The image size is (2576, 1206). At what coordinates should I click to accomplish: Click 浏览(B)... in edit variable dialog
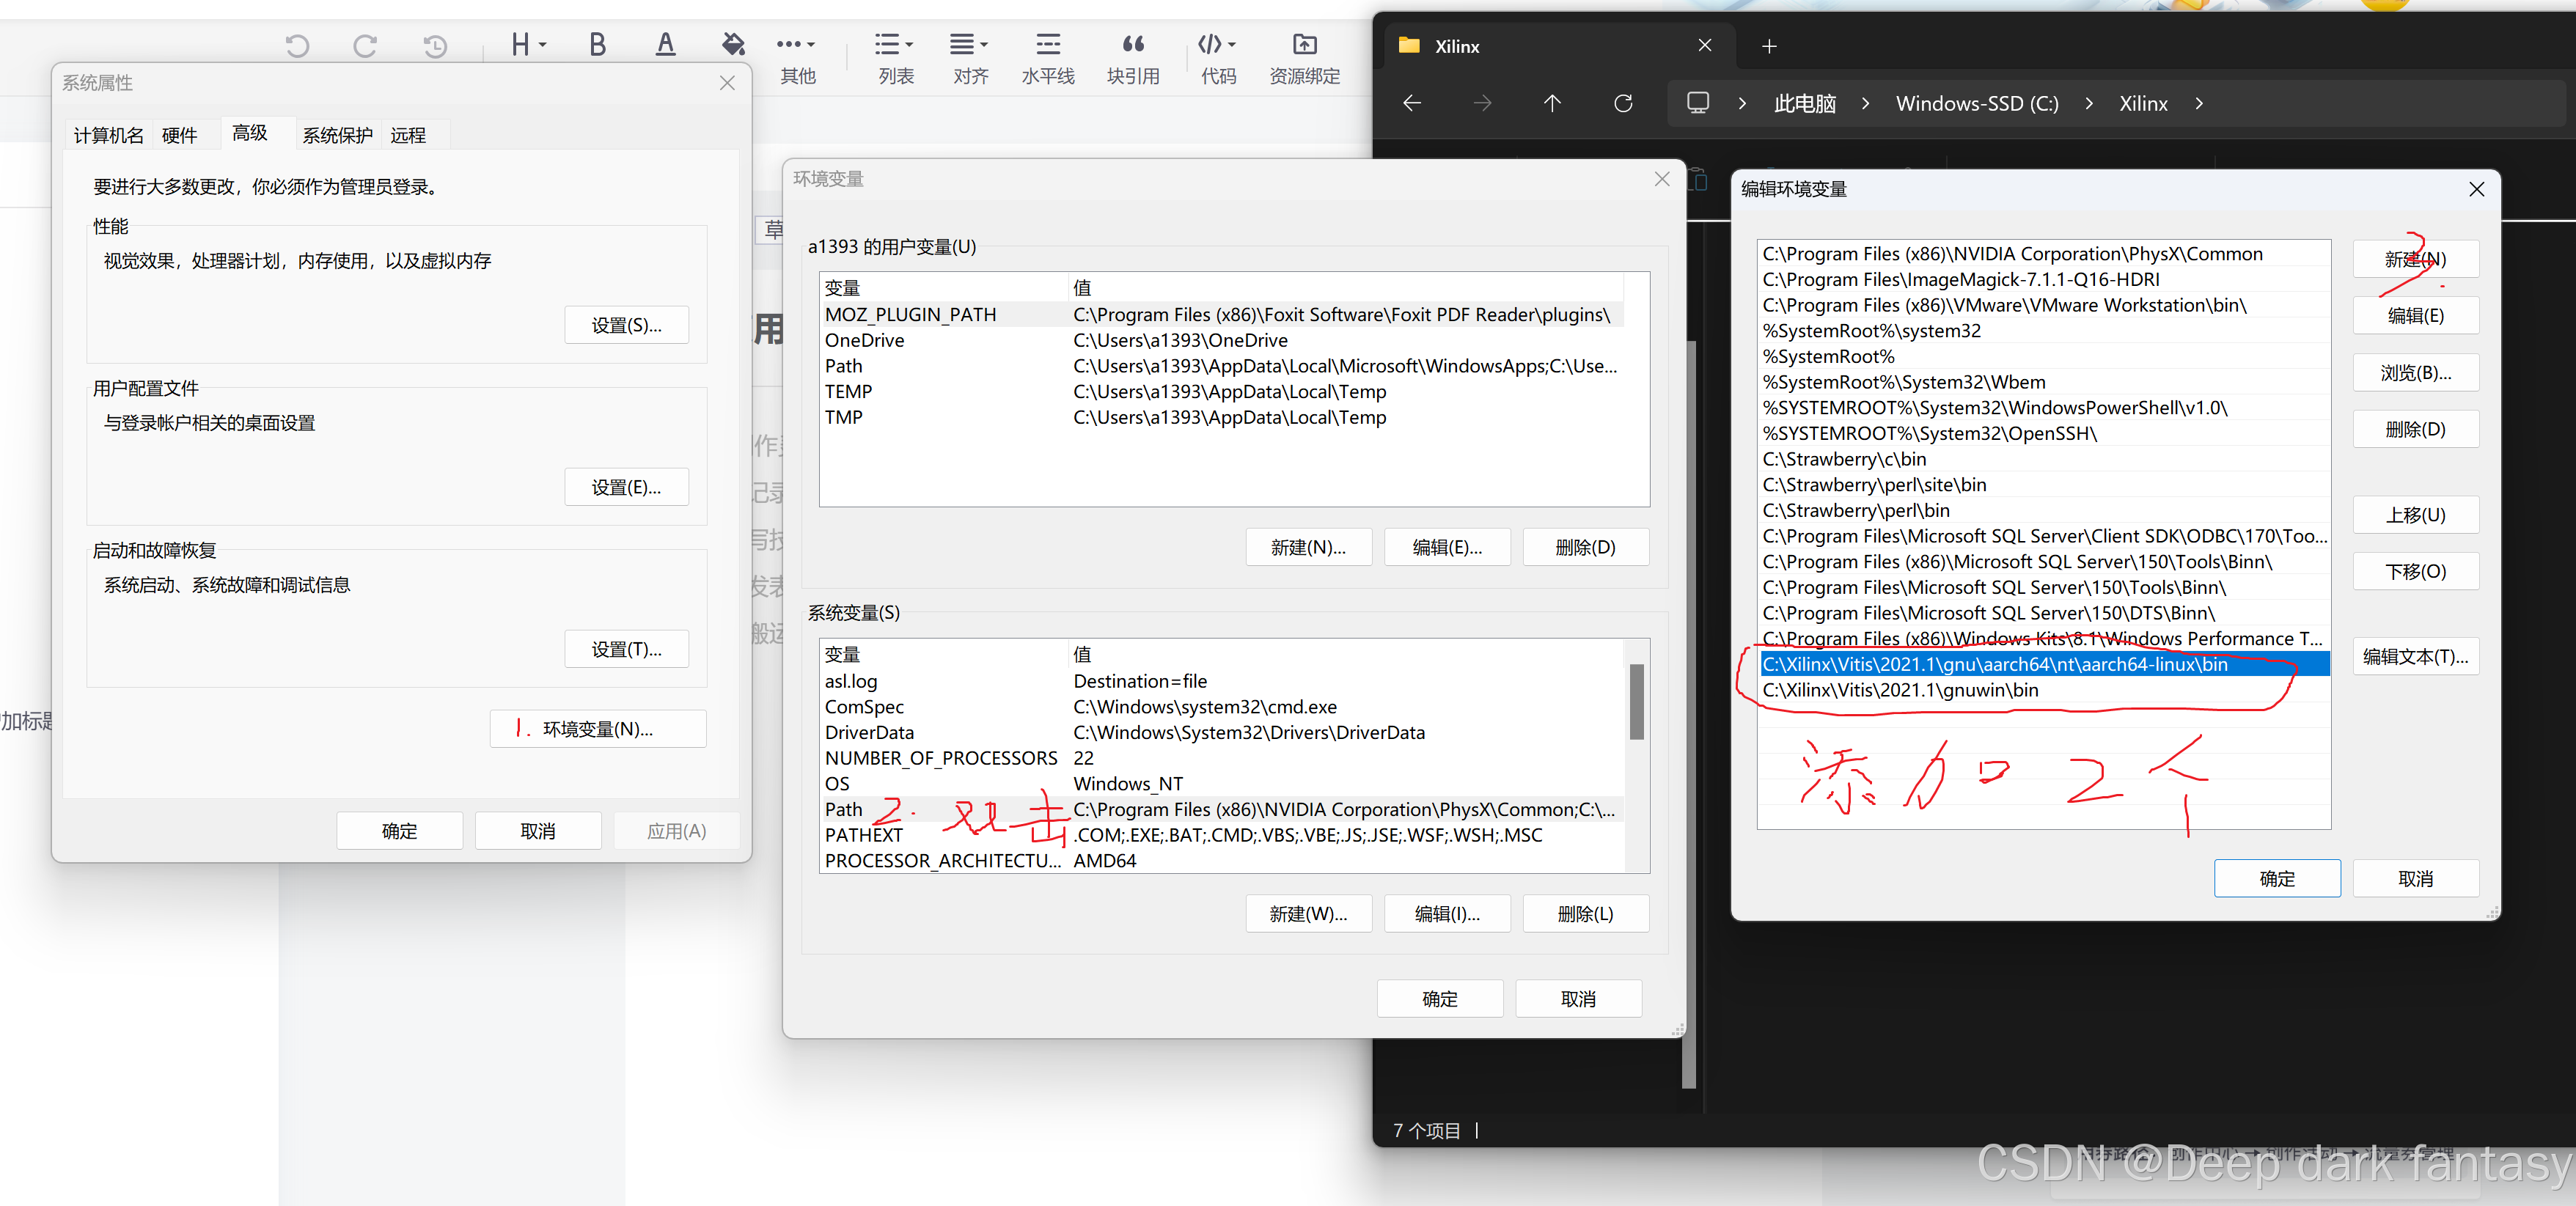(x=2415, y=373)
